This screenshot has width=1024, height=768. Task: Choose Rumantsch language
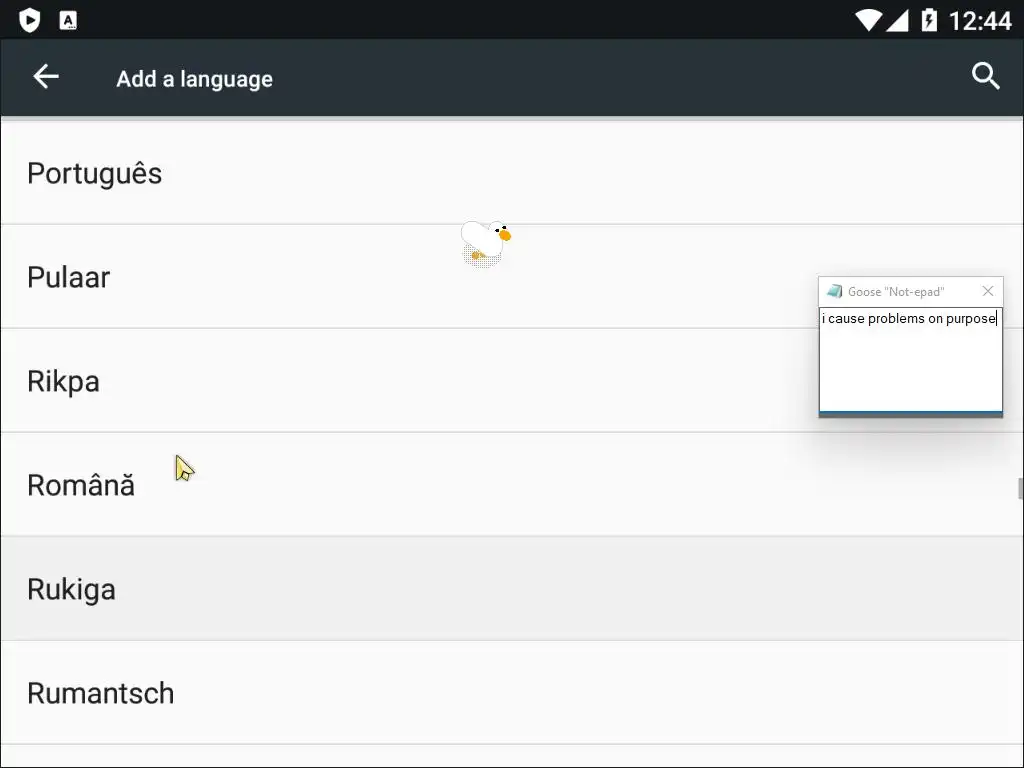click(512, 693)
